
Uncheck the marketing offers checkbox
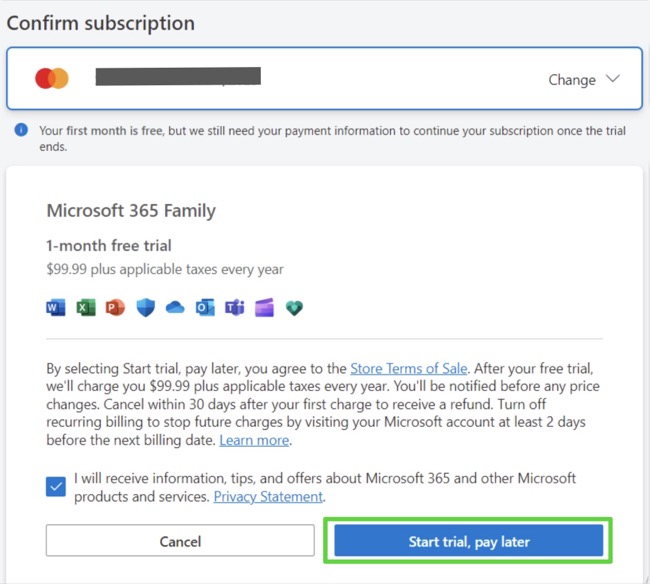click(x=56, y=487)
